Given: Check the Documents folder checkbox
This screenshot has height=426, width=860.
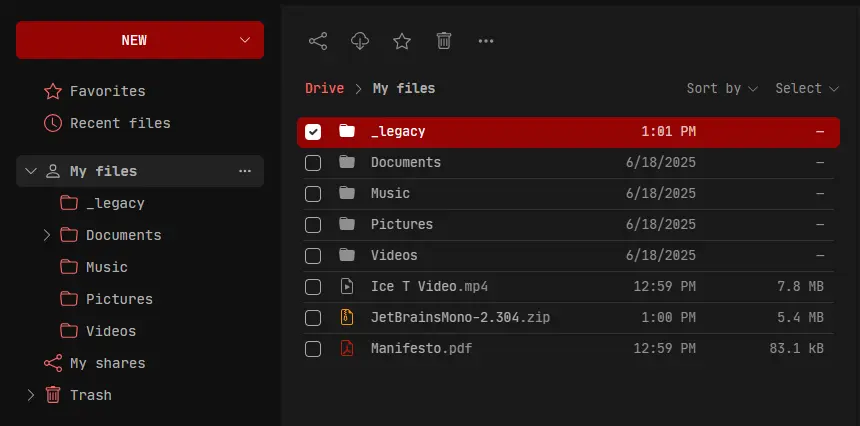Looking at the screenshot, I should click(313, 163).
